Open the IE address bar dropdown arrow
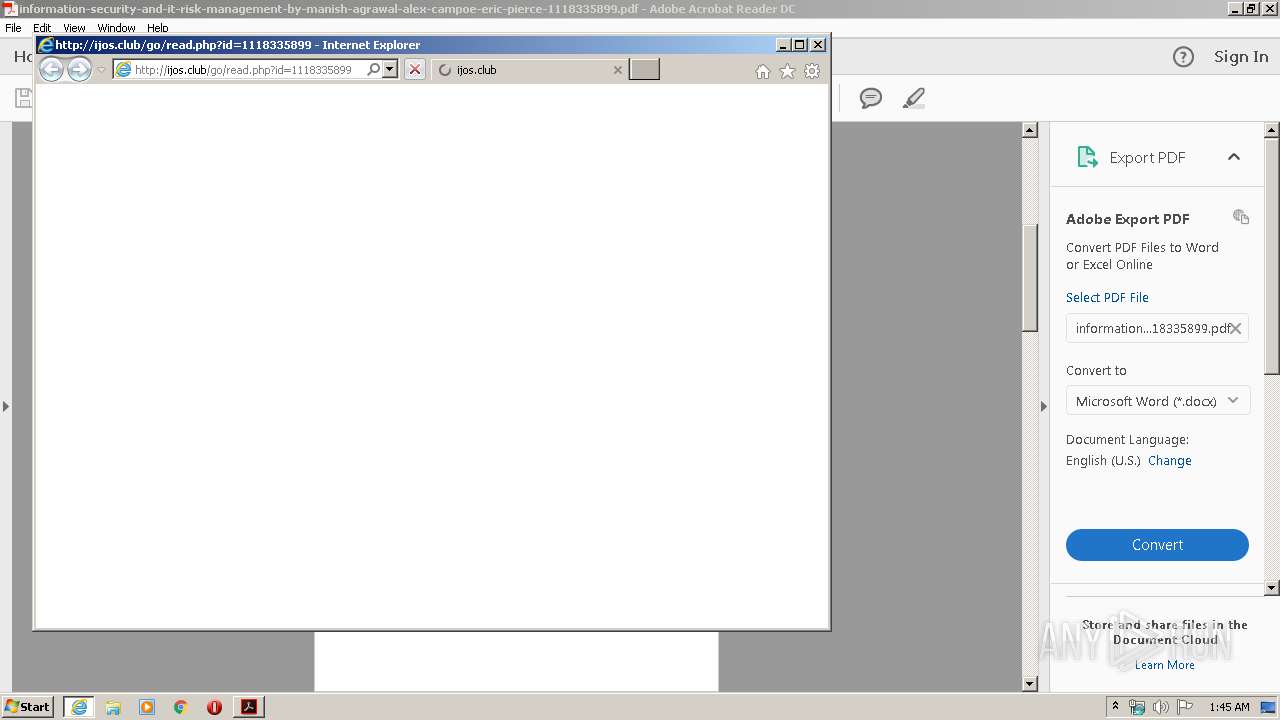1280x720 pixels. pyautogui.click(x=390, y=69)
